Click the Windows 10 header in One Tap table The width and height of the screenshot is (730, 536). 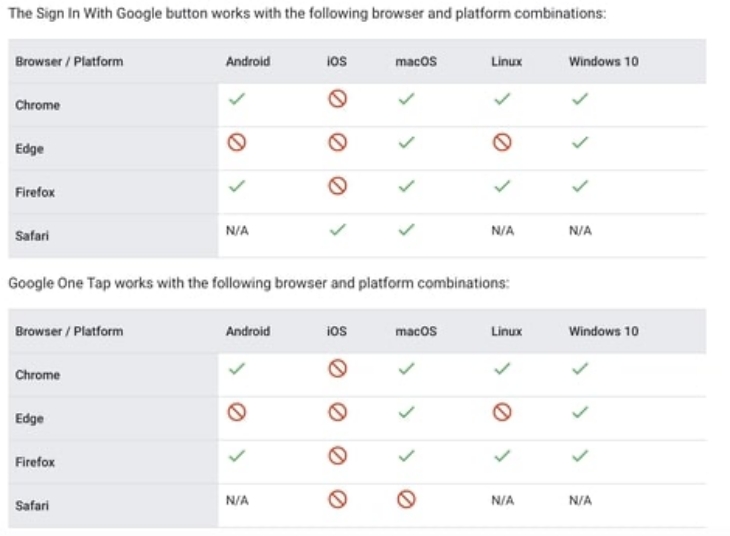[x=603, y=331]
